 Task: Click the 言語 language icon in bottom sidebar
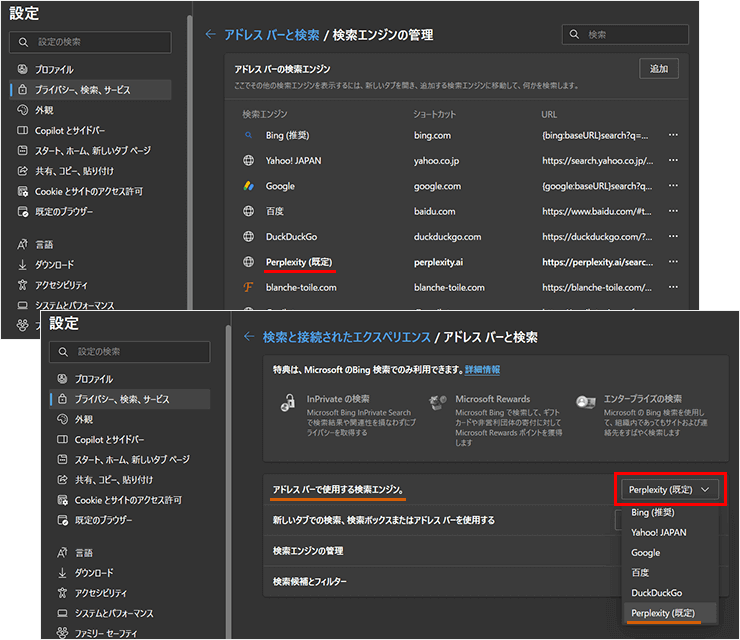[x=62, y=553]
